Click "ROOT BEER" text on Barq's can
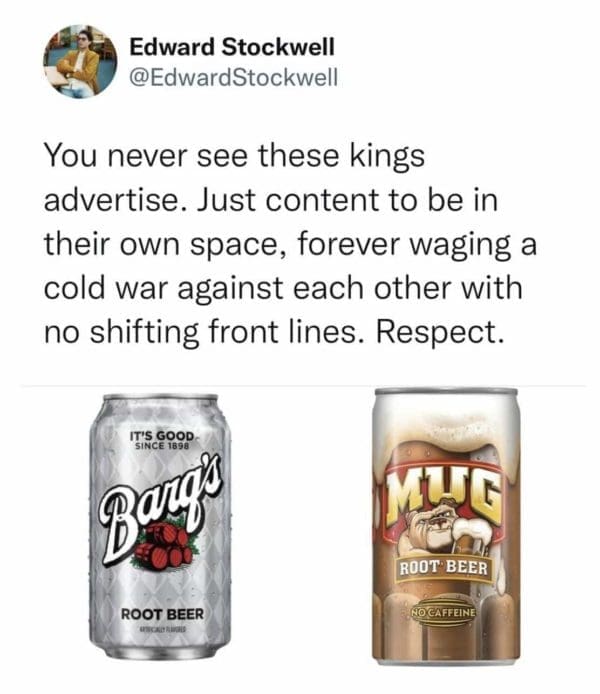 tap(163, 614)
